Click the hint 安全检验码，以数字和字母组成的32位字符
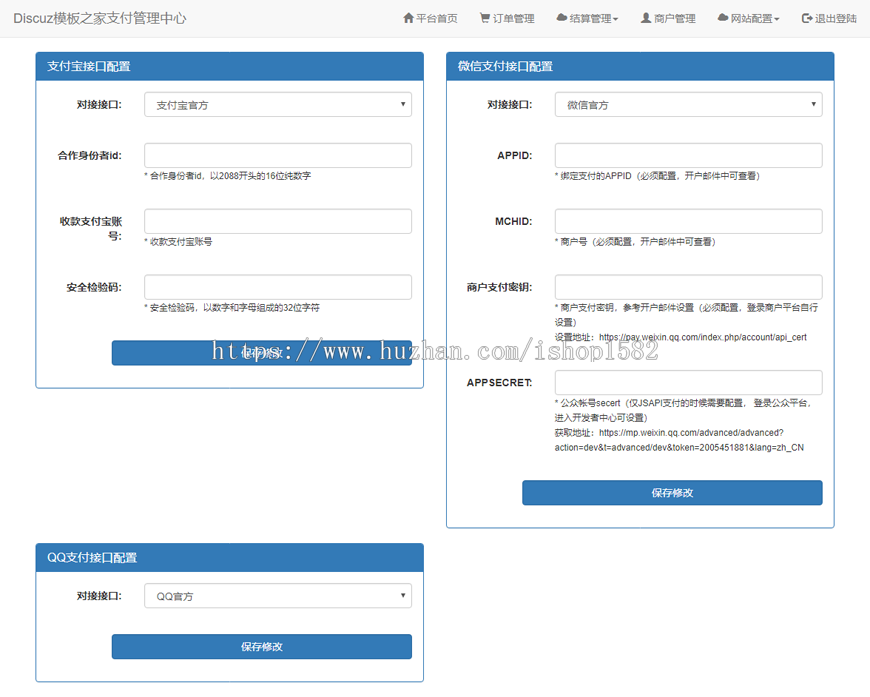Viewport: 870px width, 697px height. 232,307
